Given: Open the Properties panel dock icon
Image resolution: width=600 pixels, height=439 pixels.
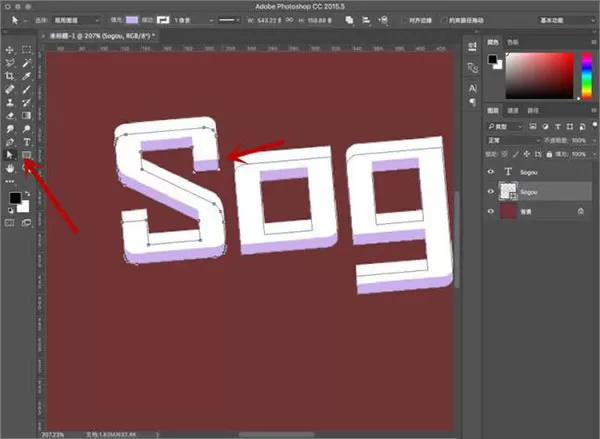Looking at the screenshot, I should [x=473, y=46].
